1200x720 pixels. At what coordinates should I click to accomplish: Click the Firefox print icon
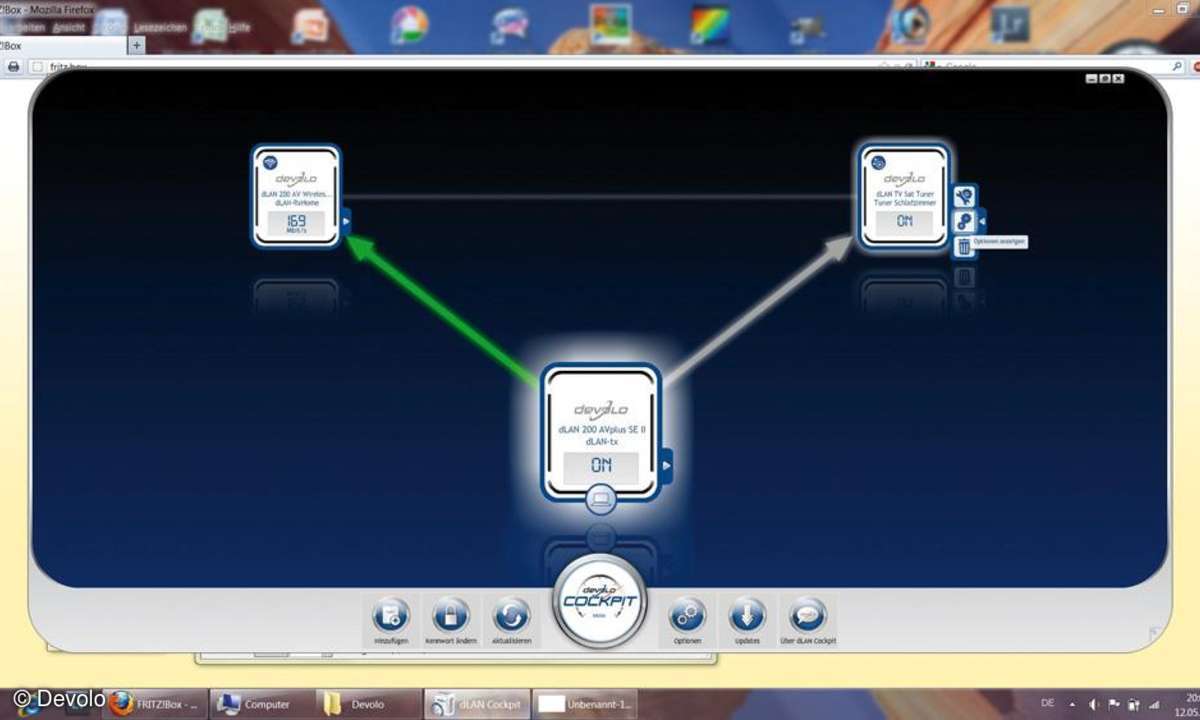coord(13,66)
